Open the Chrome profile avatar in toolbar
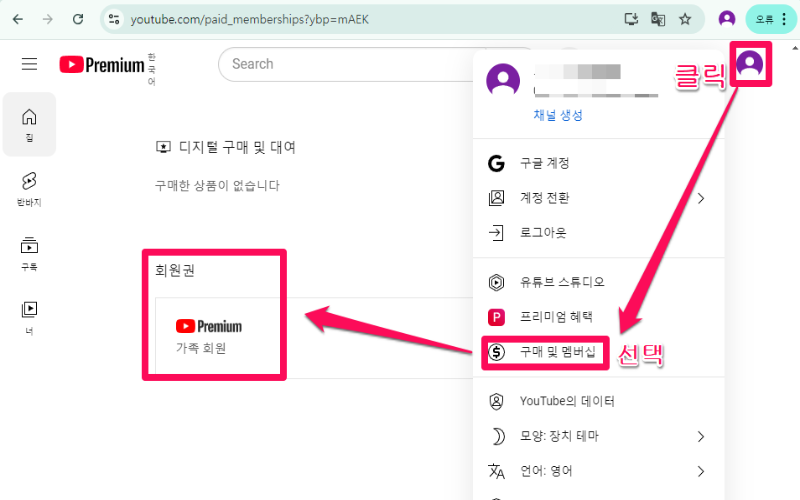The image size is (800, 500). pyautogui.click(x=727, y=19)
